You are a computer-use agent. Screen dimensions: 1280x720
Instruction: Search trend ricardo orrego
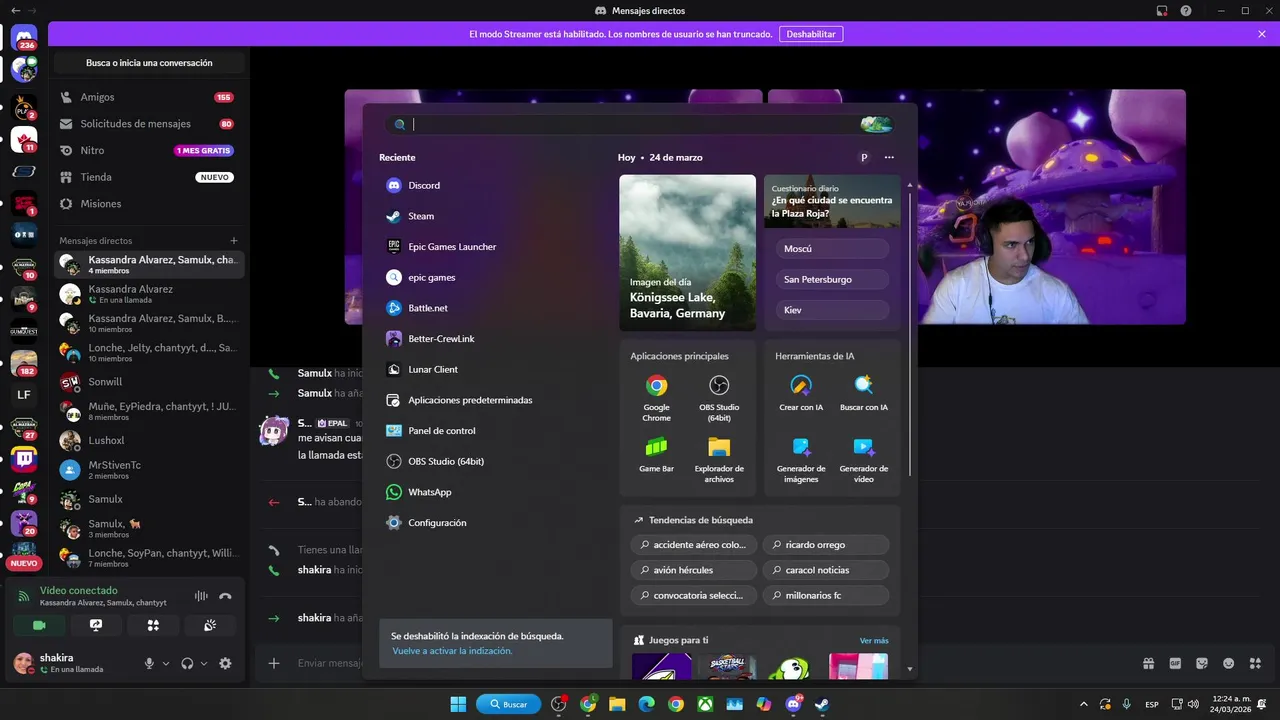coord(825,545)
